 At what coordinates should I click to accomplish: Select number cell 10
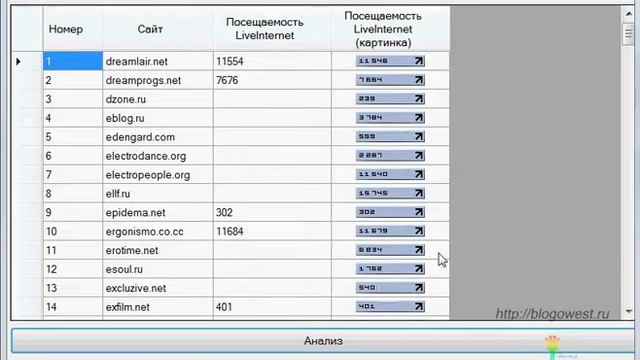click(73, 231)
